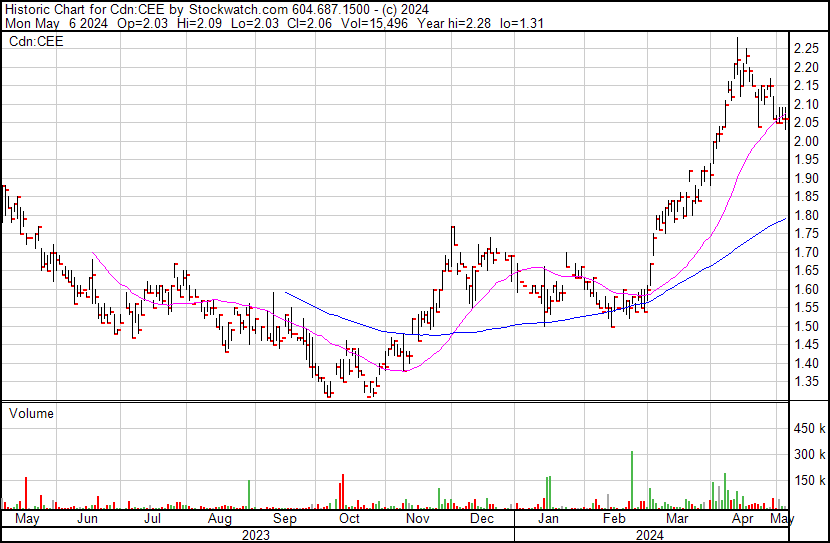Screen dimensions: 830x543
Task: Click the 1.90 price axis label
Action: pos(806,178)
